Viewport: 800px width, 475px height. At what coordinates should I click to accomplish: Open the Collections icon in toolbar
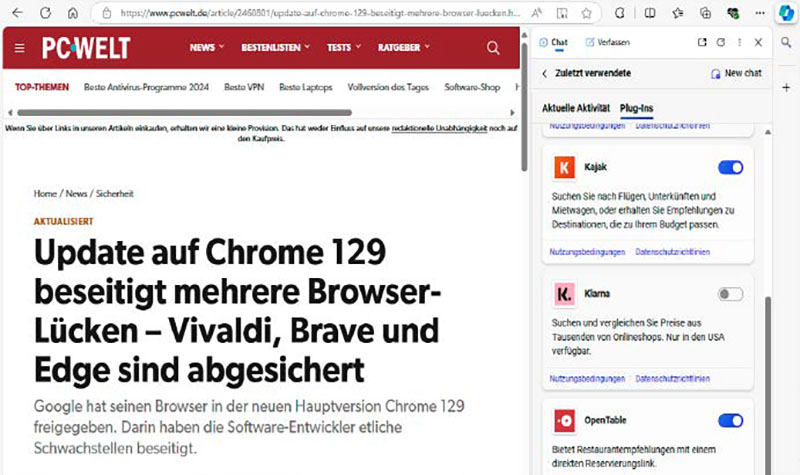click(x=706, y=13)
